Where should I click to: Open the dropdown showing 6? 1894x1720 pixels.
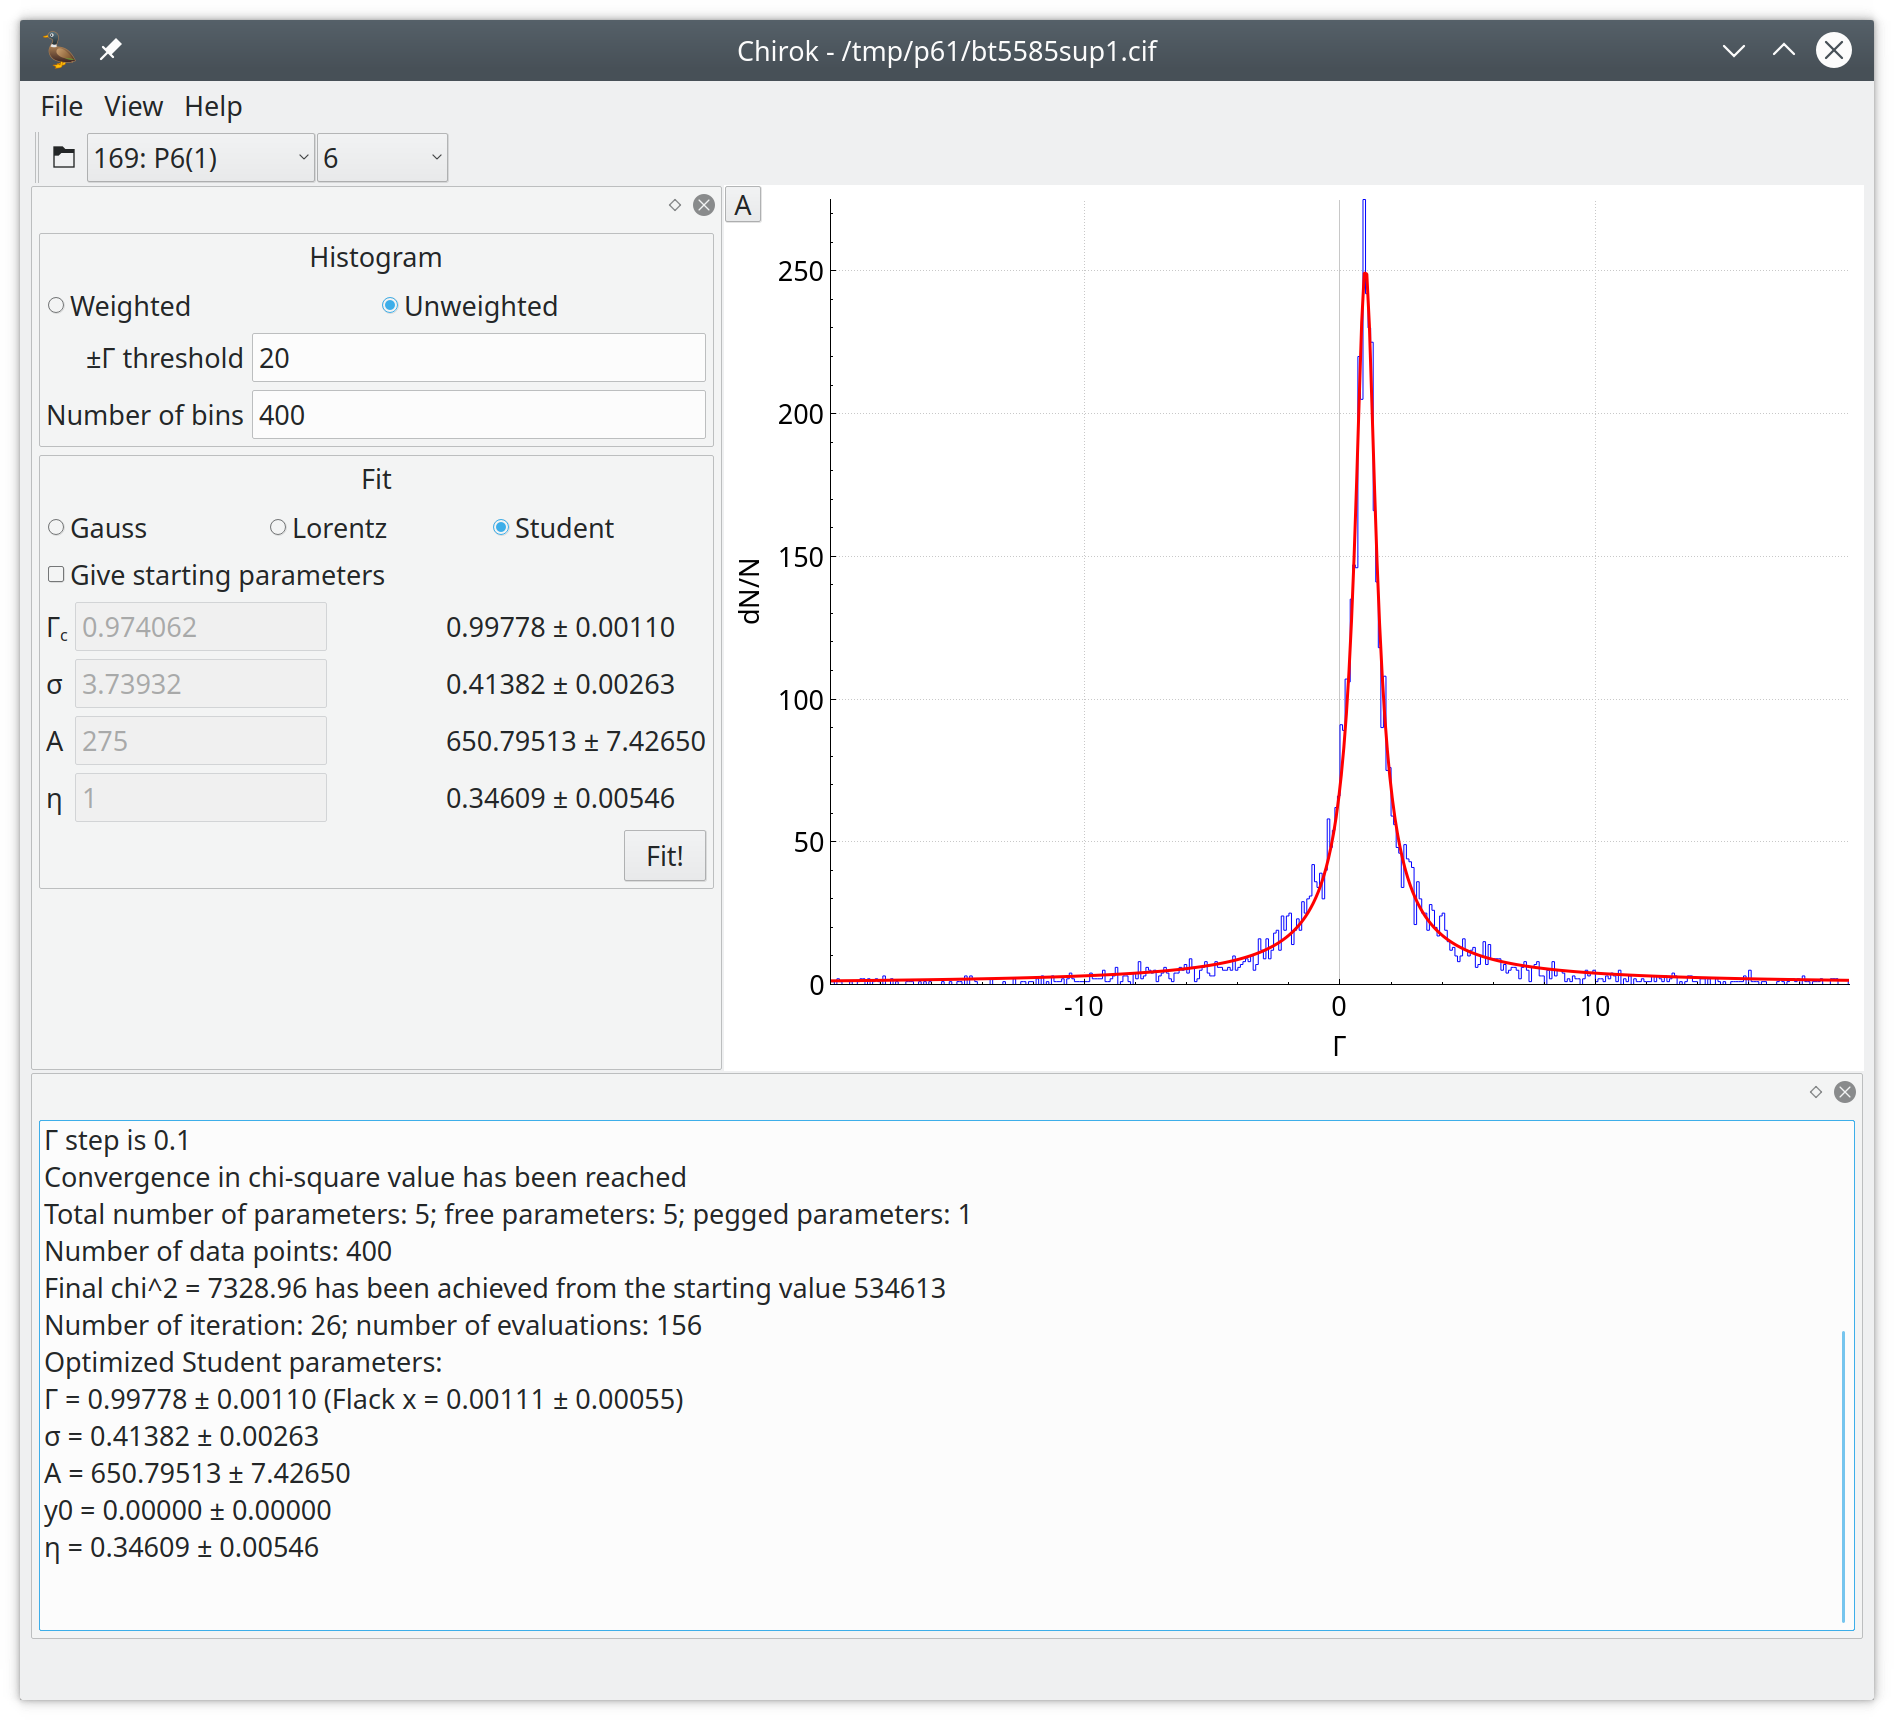coord(382,158)
